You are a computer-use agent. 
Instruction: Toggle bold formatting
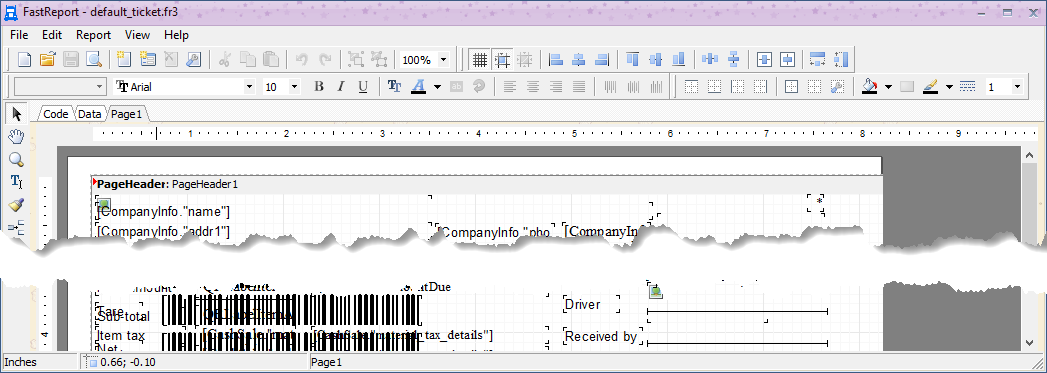[319, 86]
